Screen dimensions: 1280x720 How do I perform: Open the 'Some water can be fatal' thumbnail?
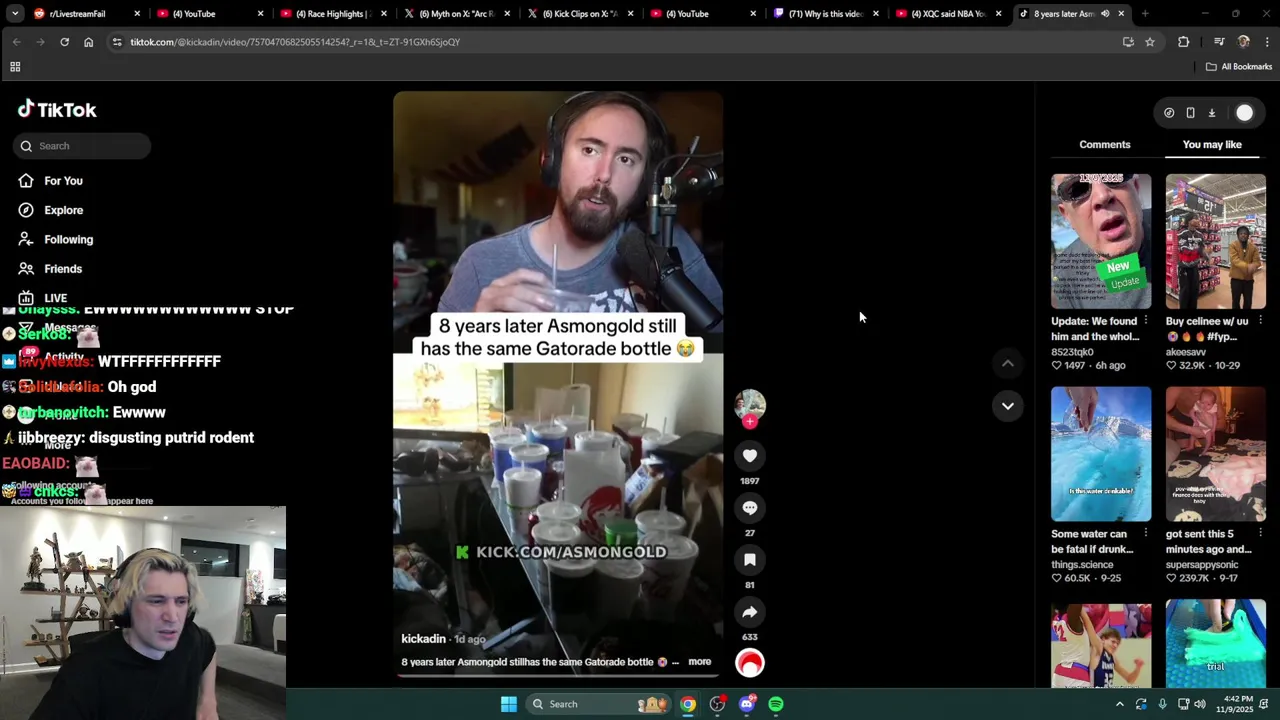pyautogui.click(x=1101, y=454)
